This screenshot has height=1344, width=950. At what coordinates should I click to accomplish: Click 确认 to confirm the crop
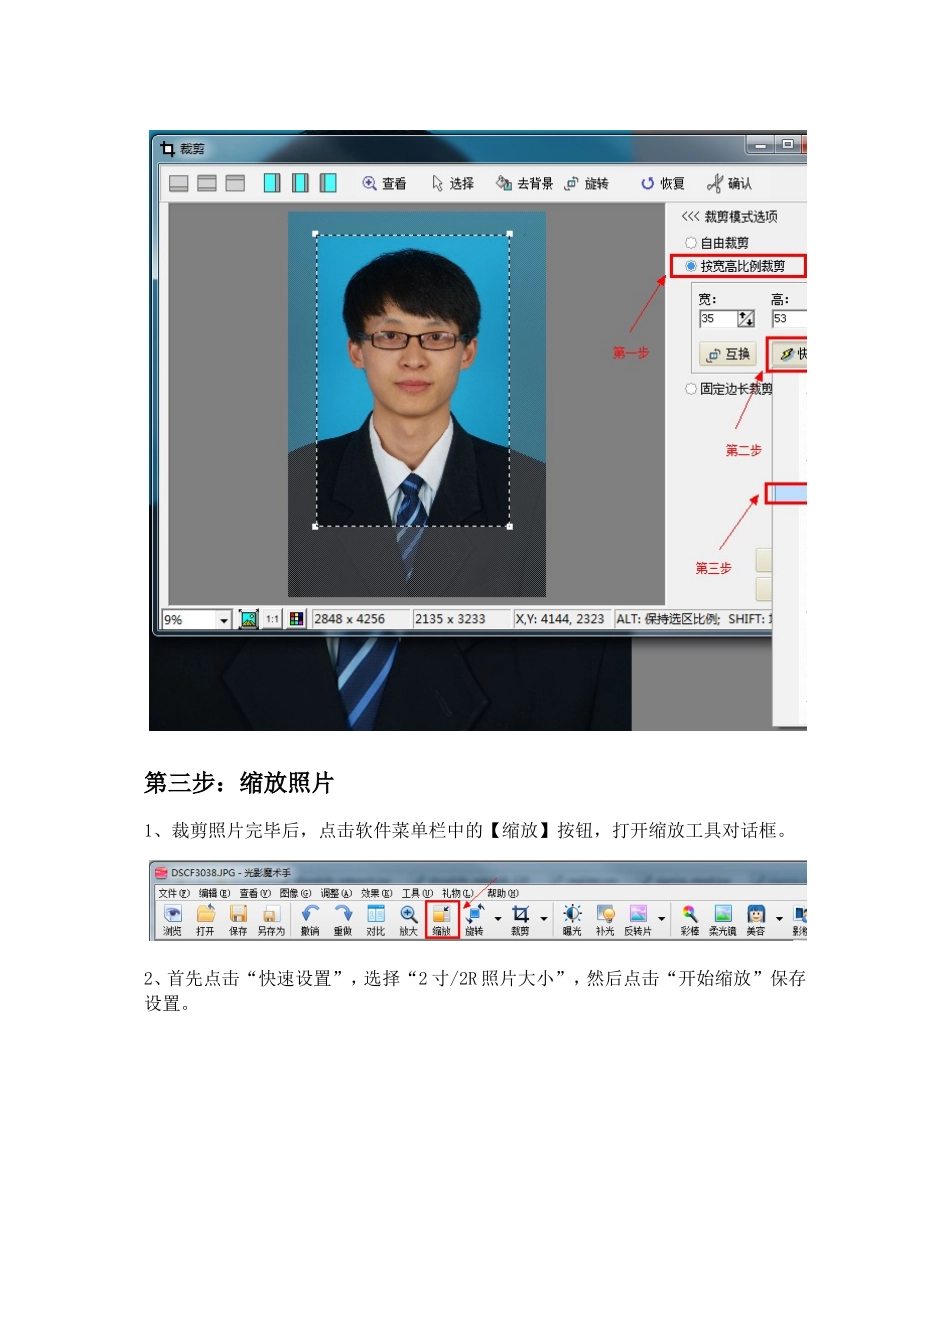click(729, 183)
